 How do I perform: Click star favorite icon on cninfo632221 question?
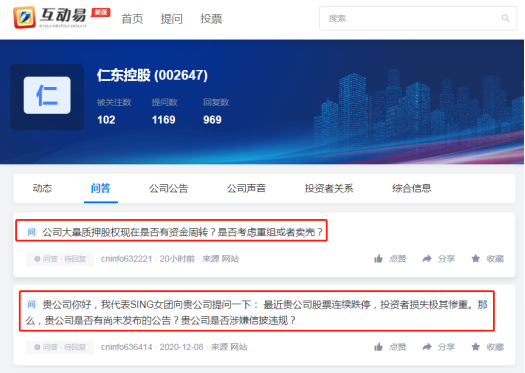(x=475, y=258)
